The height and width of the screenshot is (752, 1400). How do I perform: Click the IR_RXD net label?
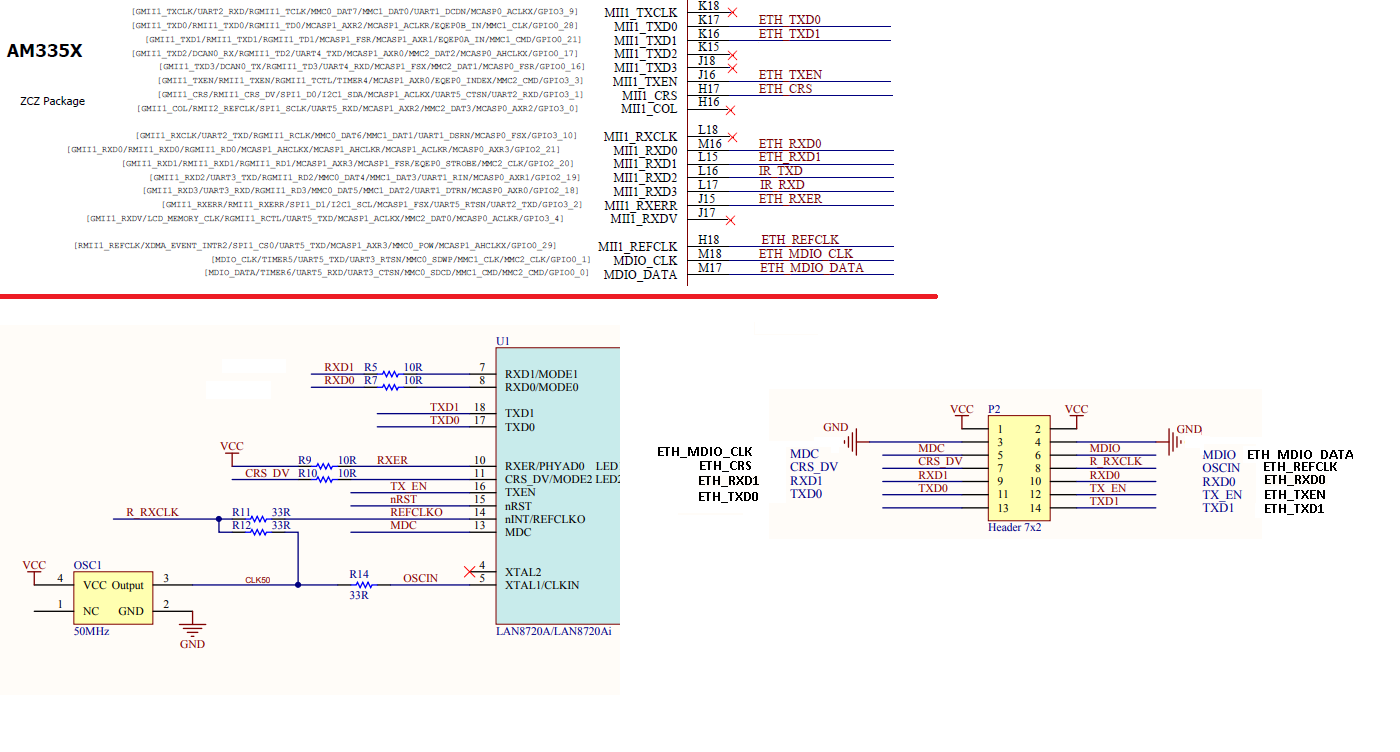click(x=782, y=185)
